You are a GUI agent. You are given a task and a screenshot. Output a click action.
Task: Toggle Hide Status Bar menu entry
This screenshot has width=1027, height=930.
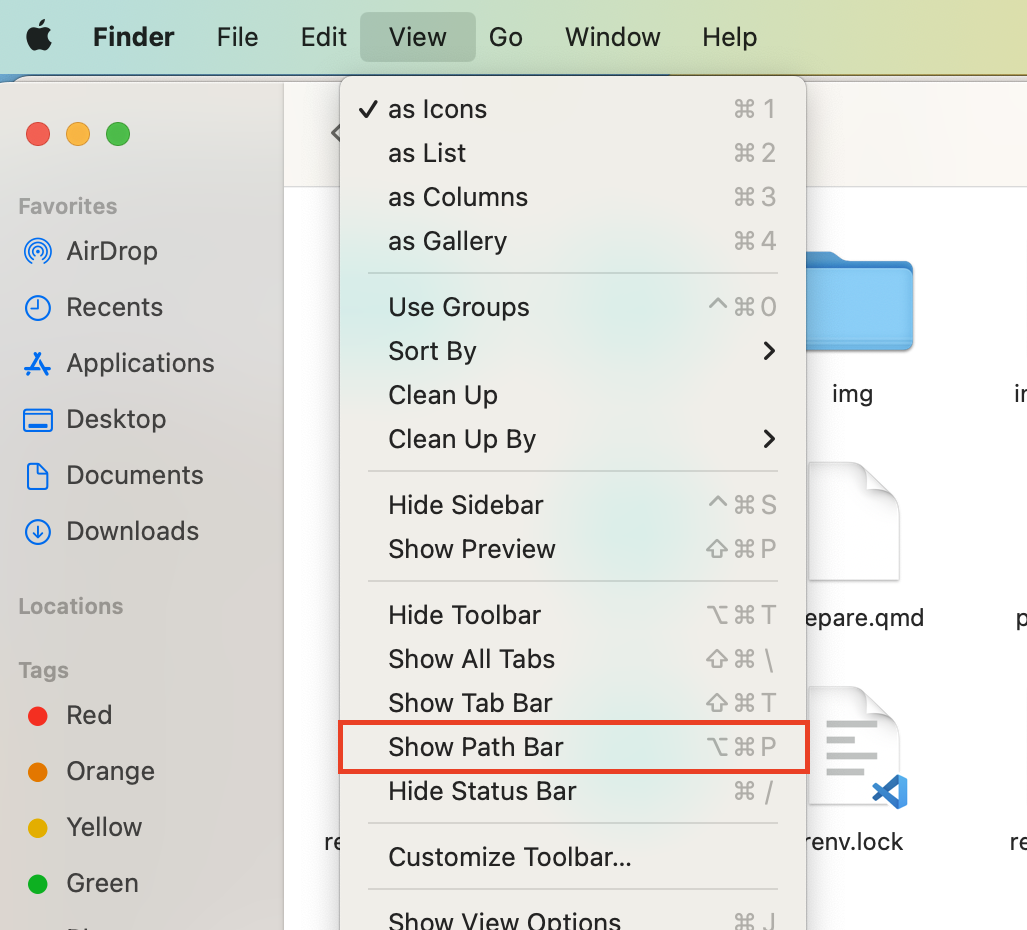pos(482,791)
